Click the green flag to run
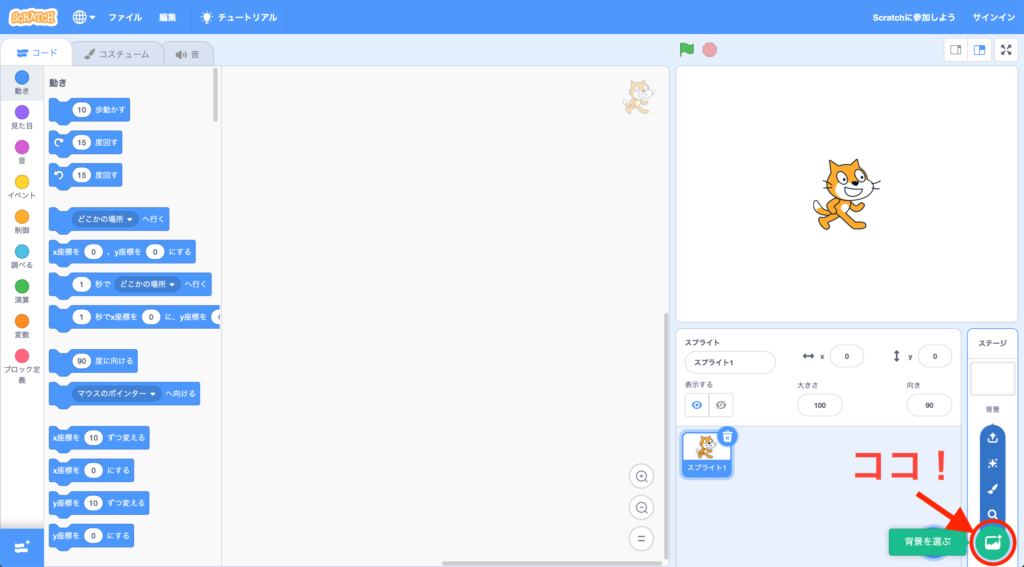The image size is (1024, 567). 686,50
